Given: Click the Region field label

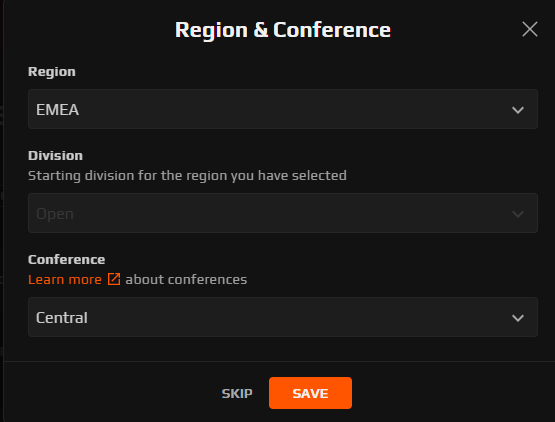Looking at the screenshot, I should (x=52, y=72).
